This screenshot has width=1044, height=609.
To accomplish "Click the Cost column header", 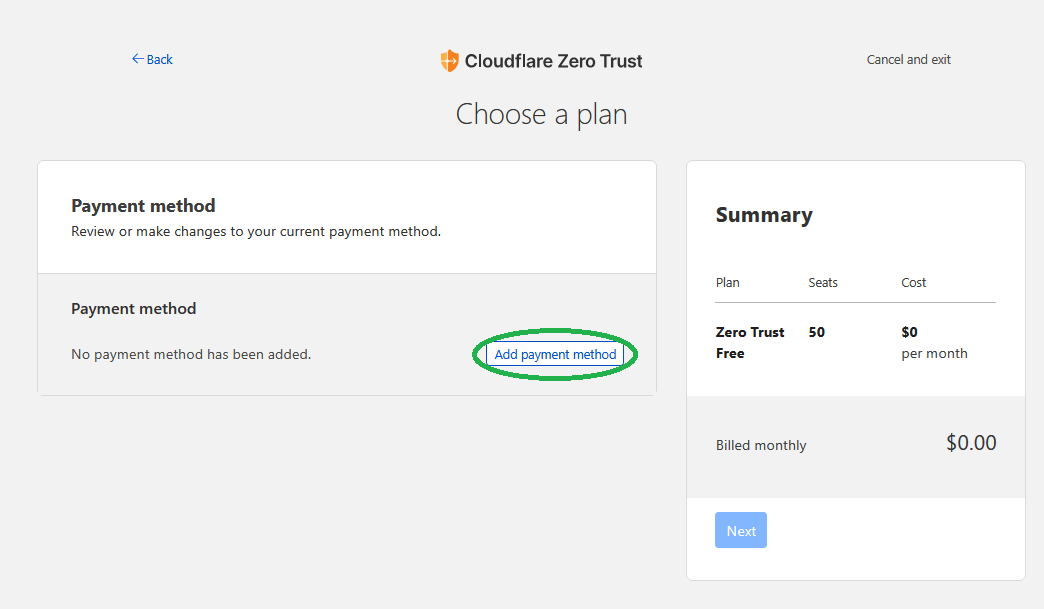I will tap(914, 283).
